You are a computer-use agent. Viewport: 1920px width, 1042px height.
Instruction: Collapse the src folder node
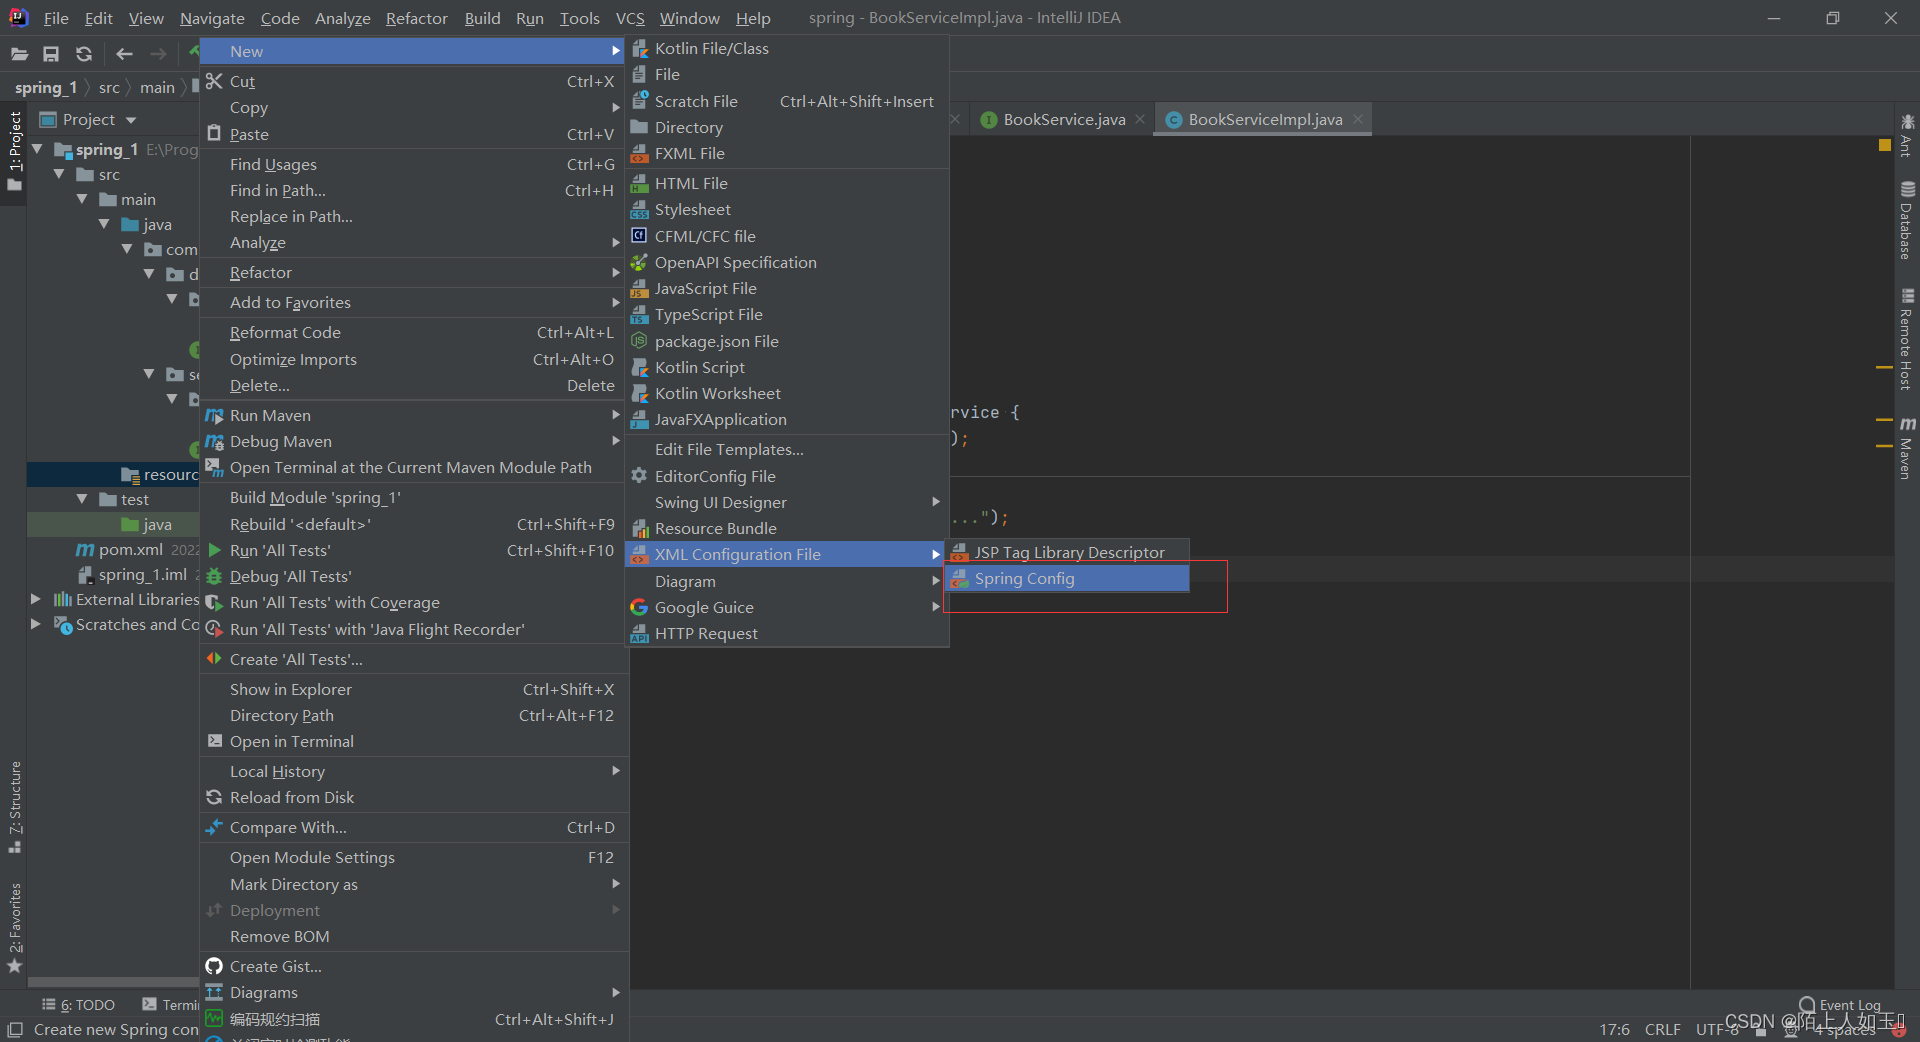click(x=60, y=174)
